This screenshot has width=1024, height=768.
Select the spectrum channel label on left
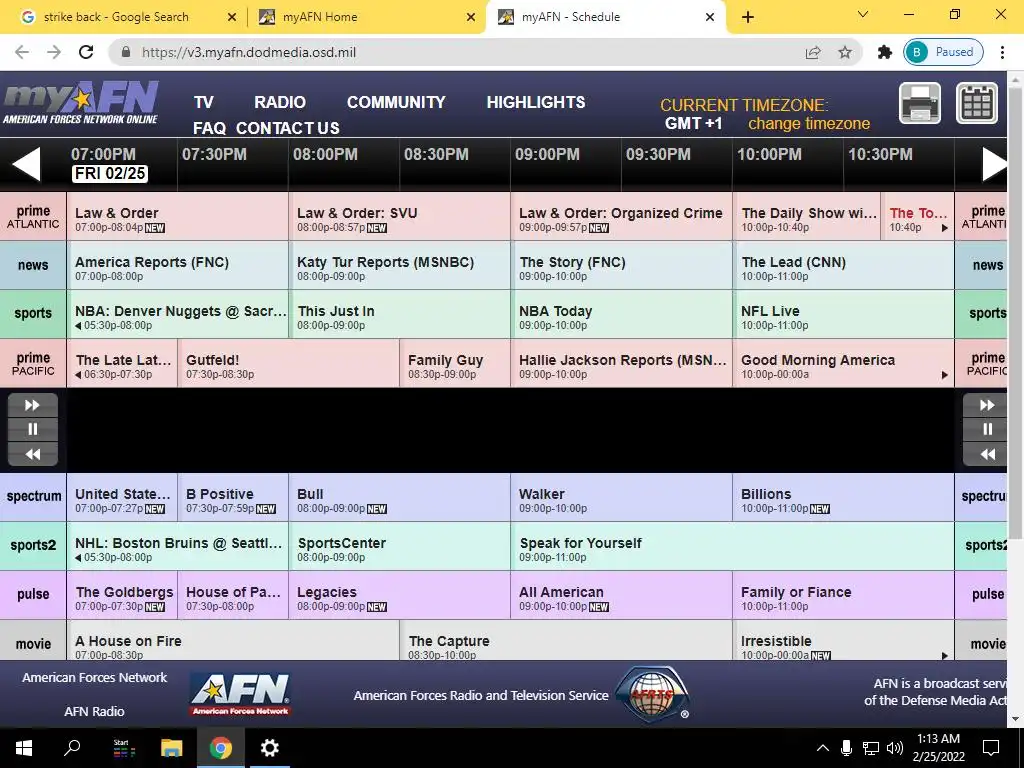point(33,496)
